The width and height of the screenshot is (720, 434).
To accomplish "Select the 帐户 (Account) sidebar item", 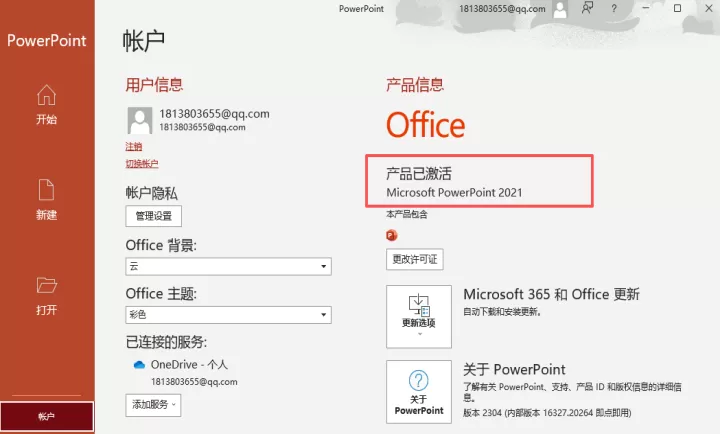I will coord(47,417).
